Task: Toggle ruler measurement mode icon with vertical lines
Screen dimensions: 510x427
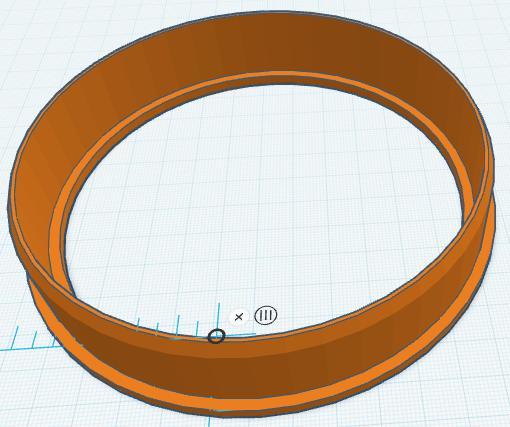Action: pos(266,315)
